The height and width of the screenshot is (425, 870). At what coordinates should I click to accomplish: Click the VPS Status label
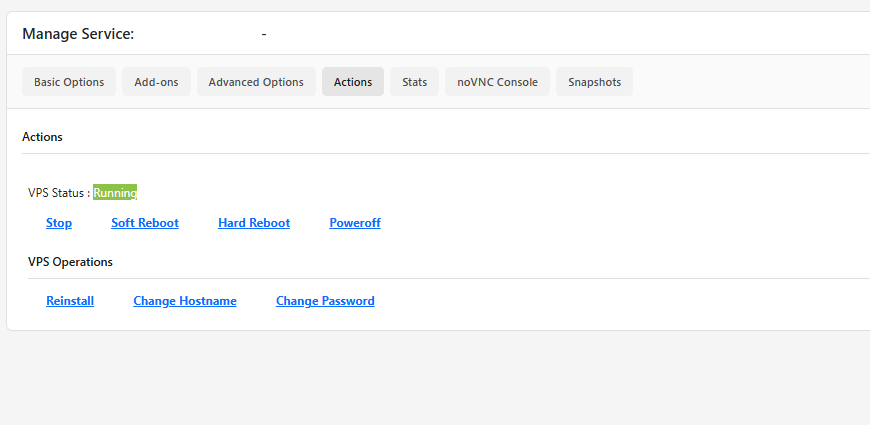point(59,193)
